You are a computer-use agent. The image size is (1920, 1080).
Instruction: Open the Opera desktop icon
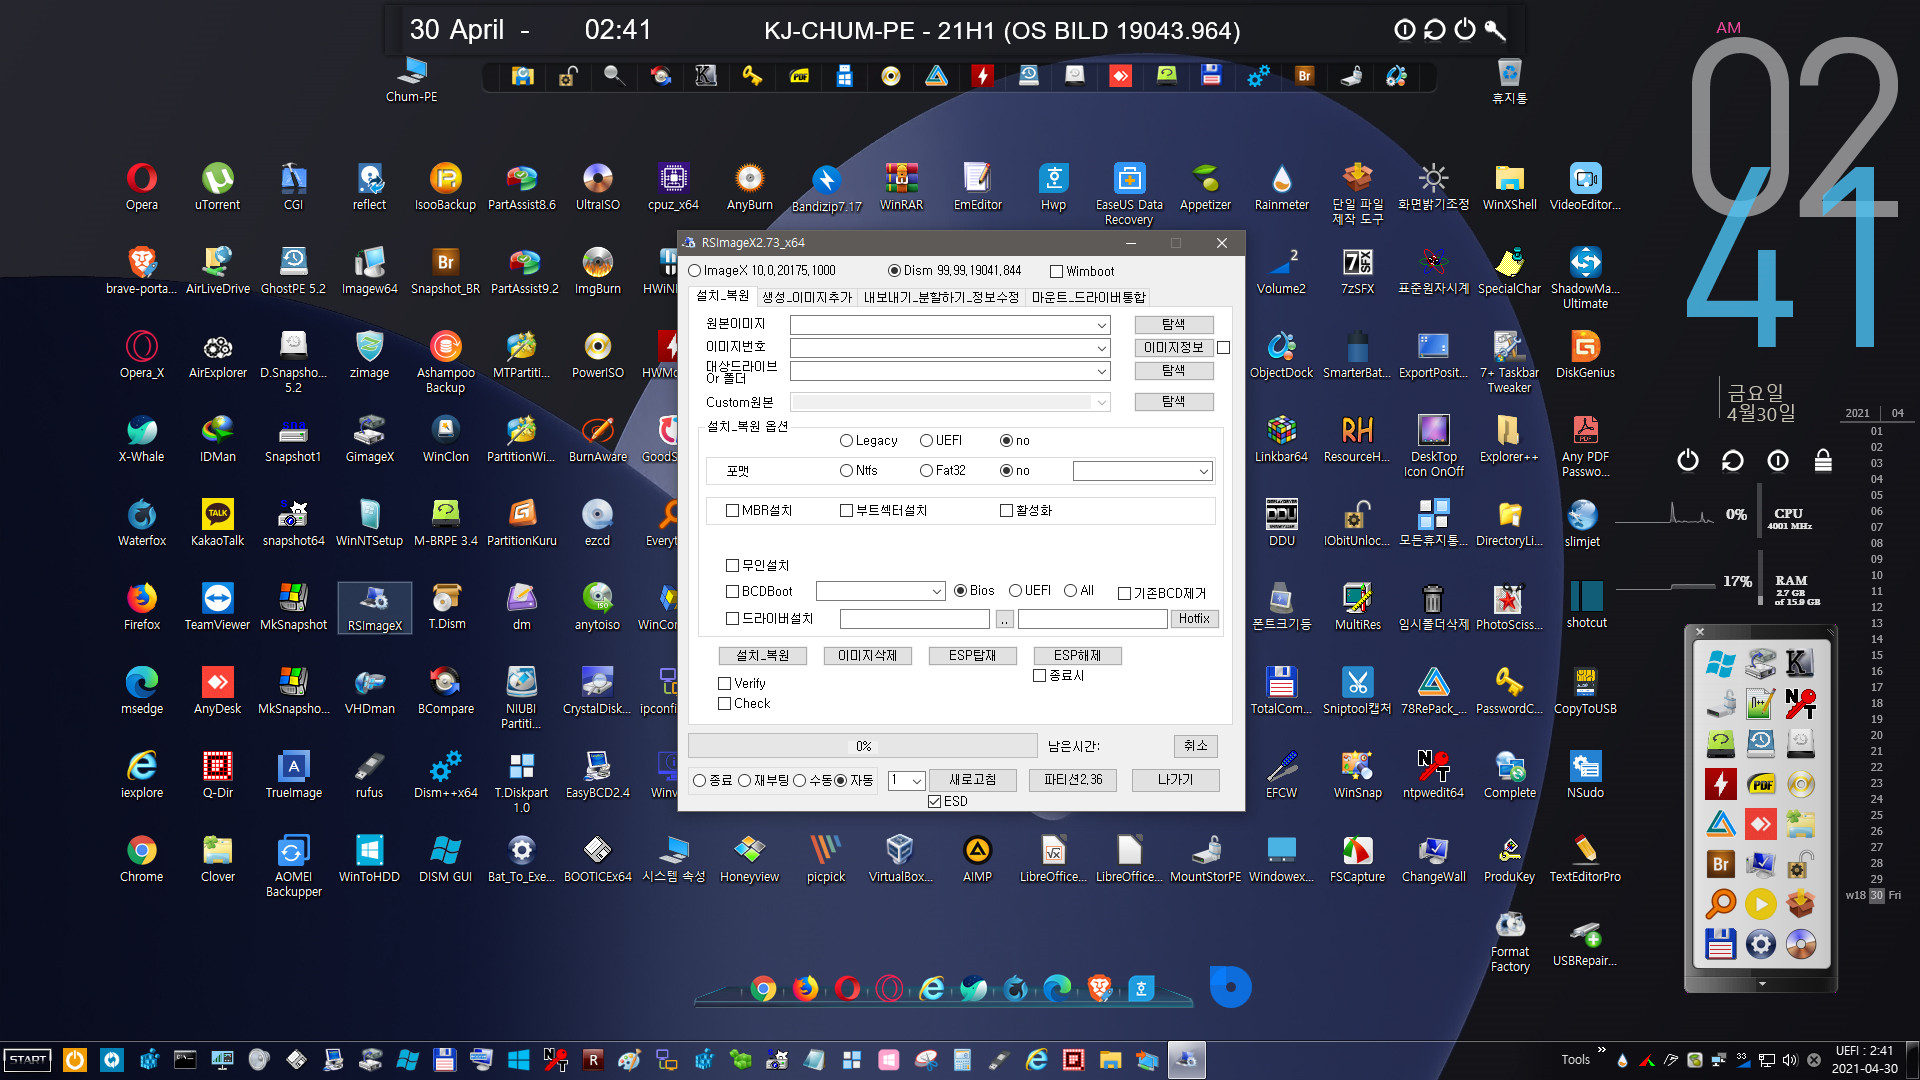[x=141, y=187]
